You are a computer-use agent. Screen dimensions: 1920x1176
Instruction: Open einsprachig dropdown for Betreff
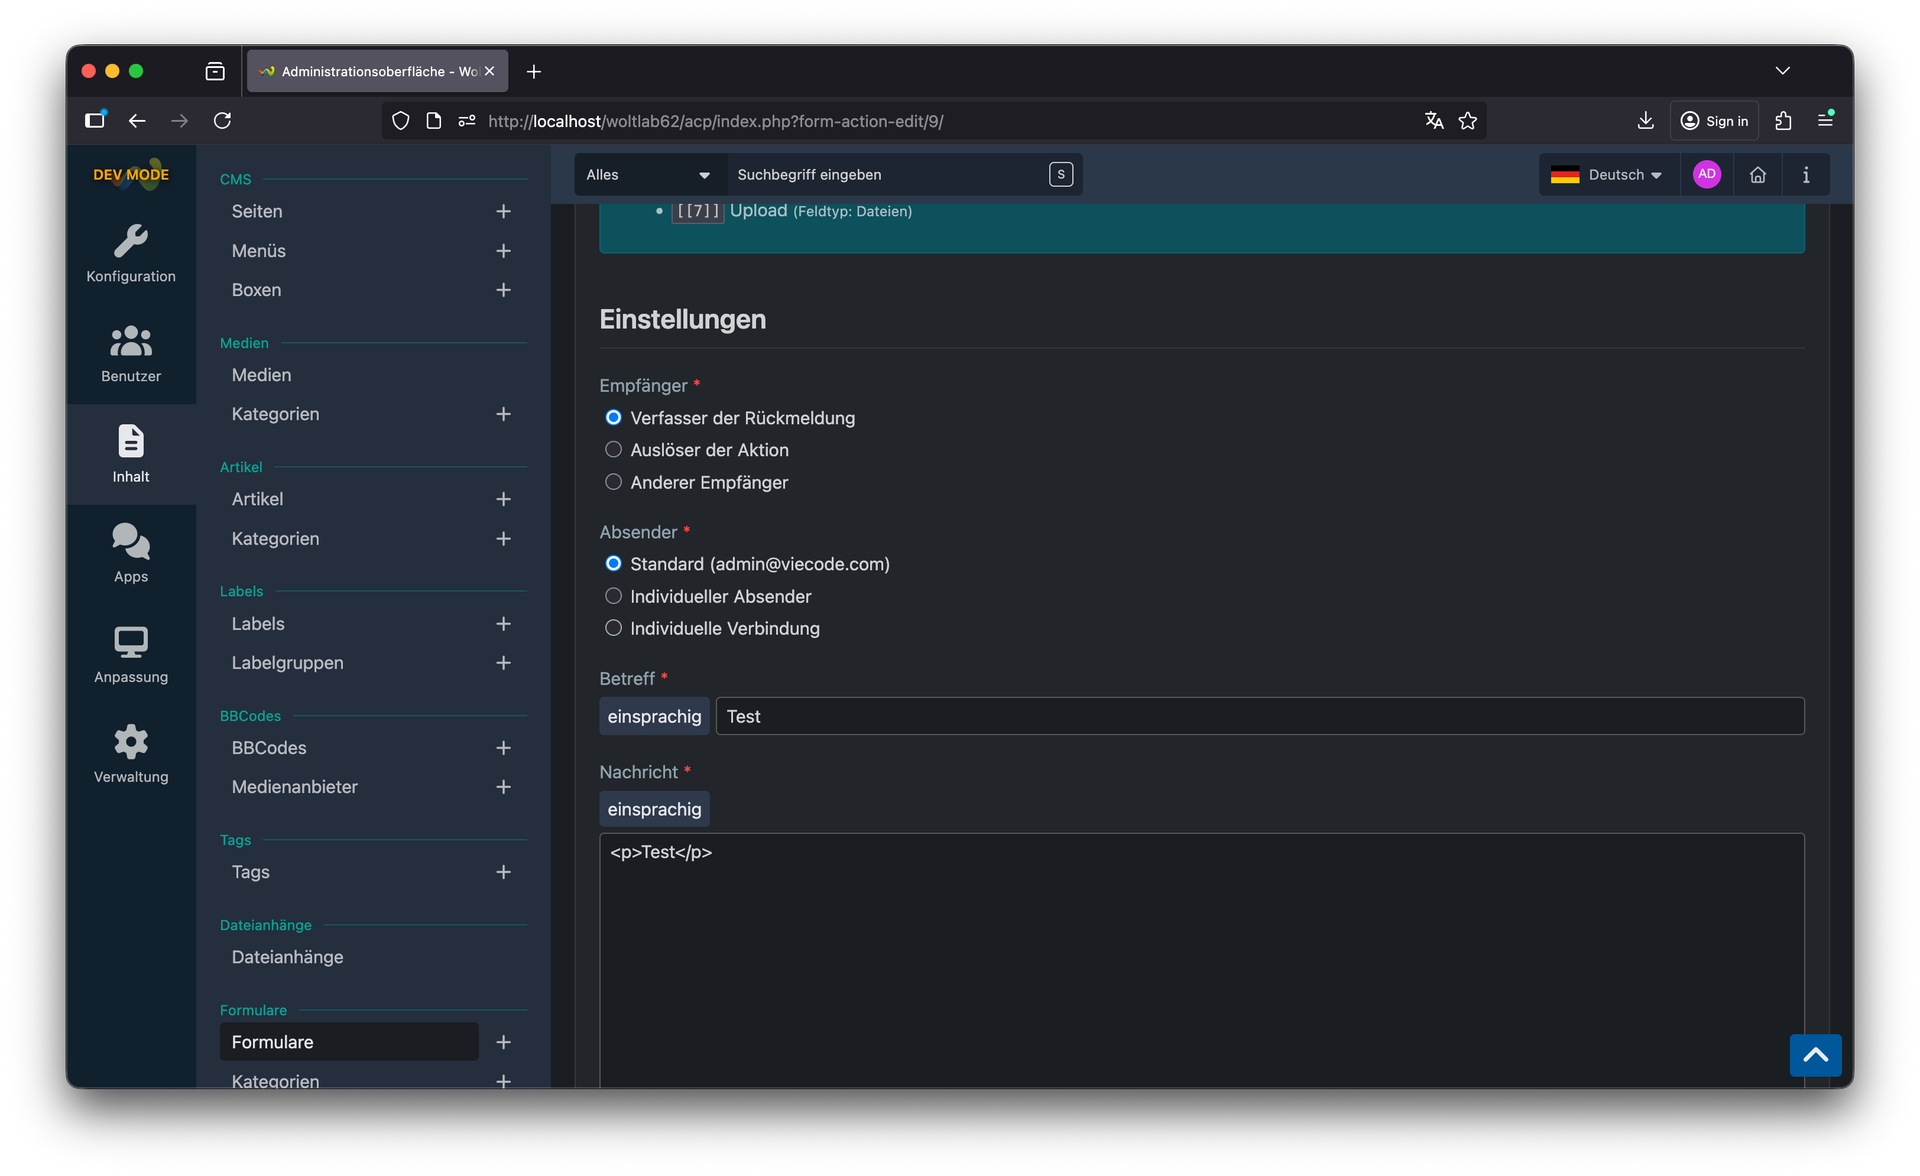654,717
